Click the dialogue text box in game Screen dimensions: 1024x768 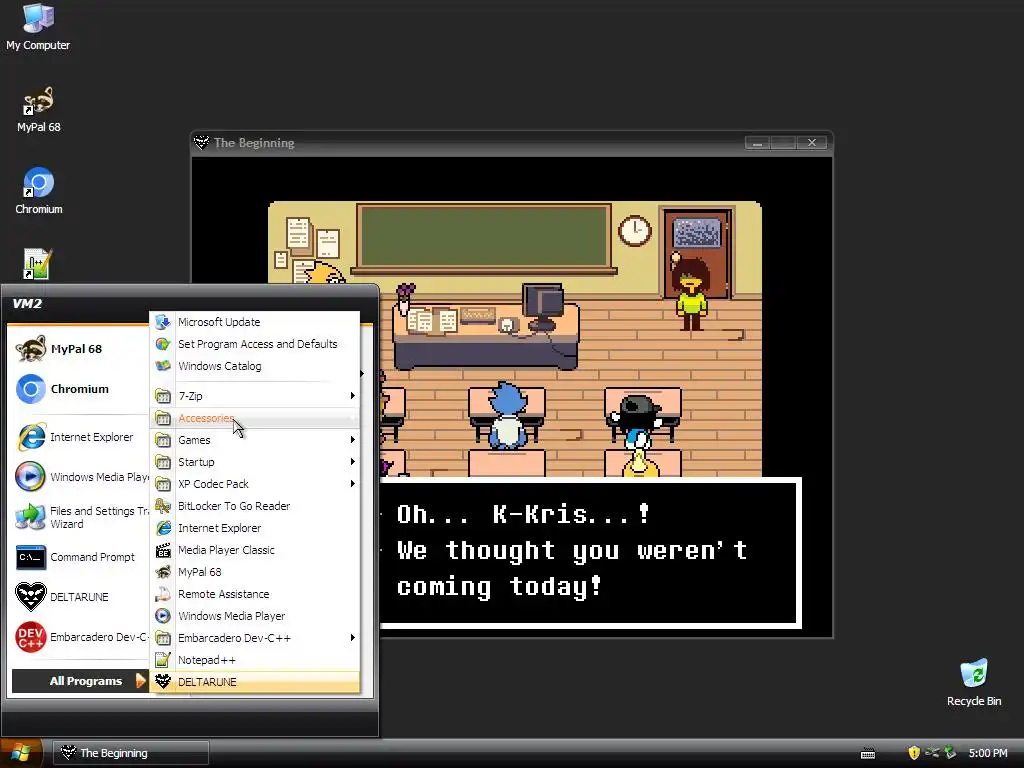point(590,552)
